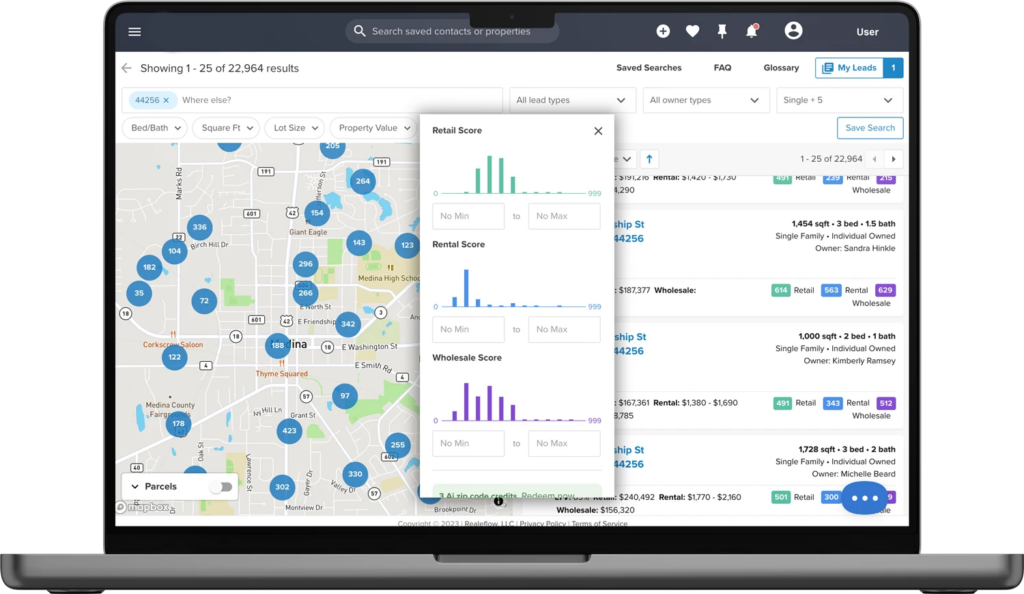Expand the Parcels panel chevron
This screenshot has height=594, width=1024.
pyautogui.click(x=135, y=486)
